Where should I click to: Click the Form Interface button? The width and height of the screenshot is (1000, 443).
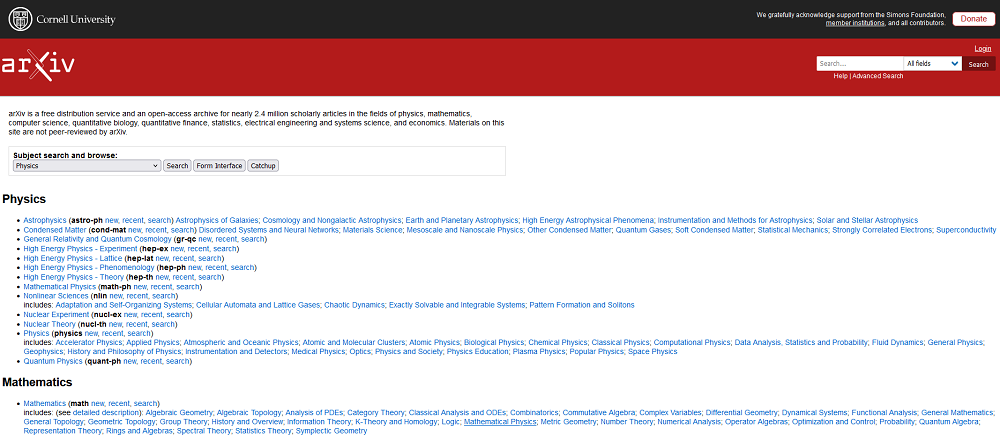tap(219, 166)
